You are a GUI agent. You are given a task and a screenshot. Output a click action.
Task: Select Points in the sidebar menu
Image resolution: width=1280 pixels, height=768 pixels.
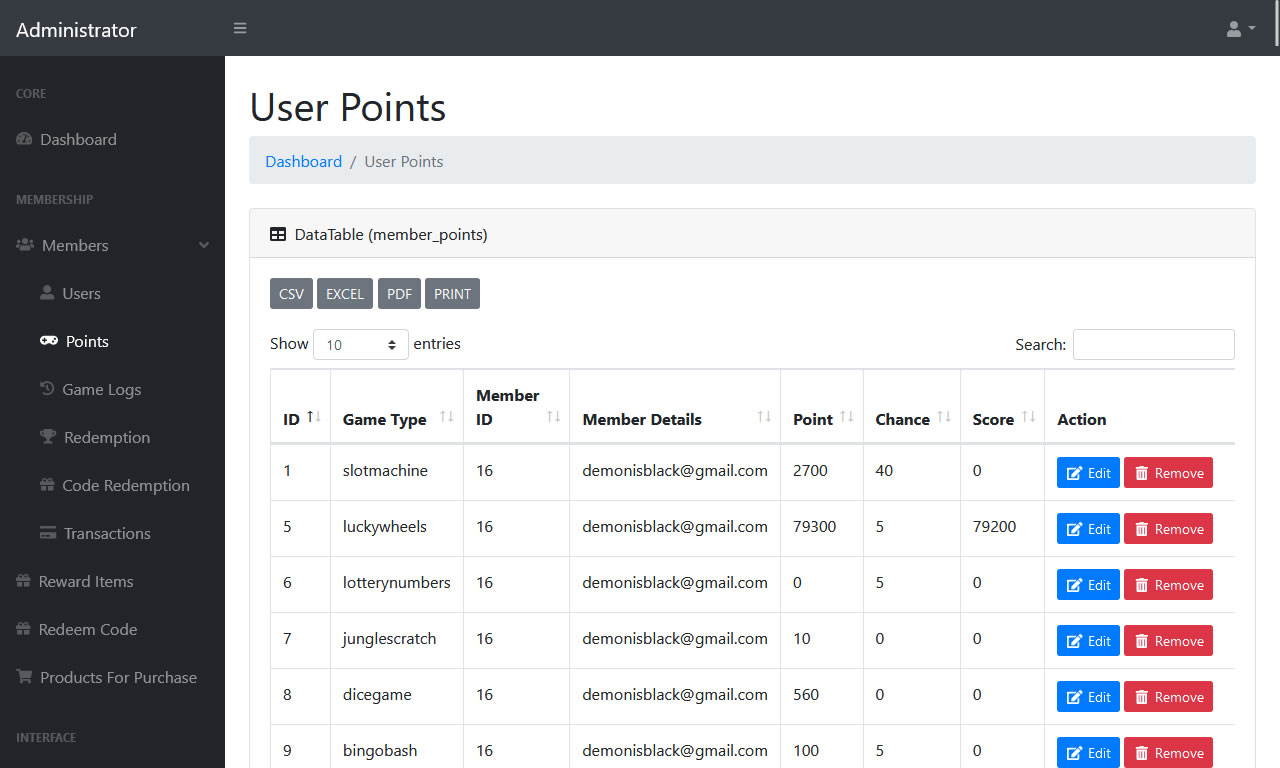click(88, 341)
